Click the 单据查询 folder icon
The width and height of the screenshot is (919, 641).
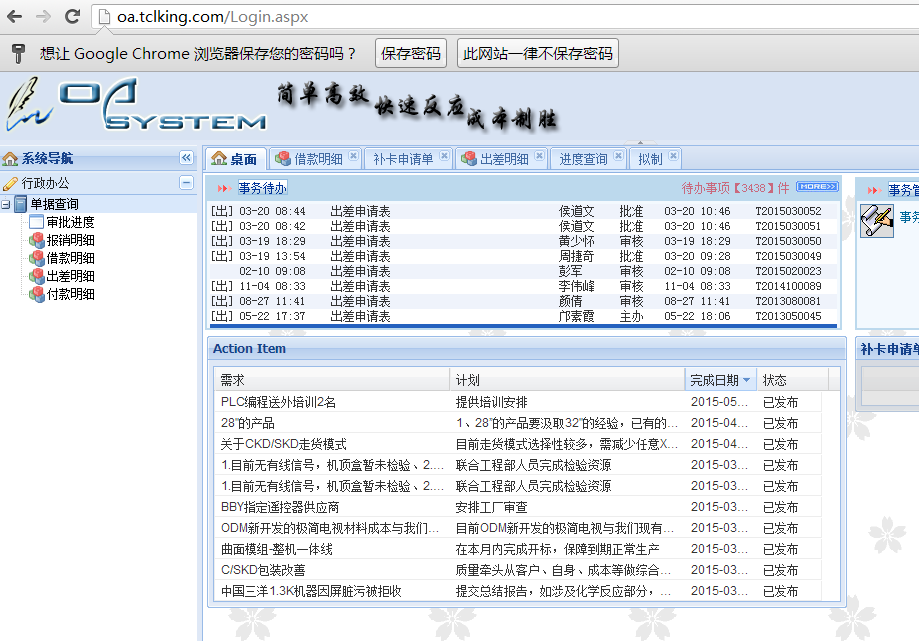click(x=21, y=204)
